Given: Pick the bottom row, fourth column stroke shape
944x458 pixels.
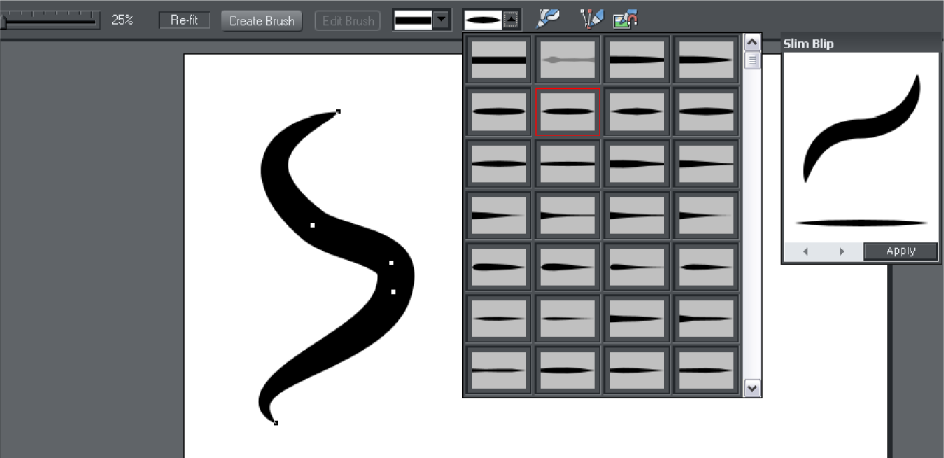Looking at the screenshot, I should coord(706,370).
